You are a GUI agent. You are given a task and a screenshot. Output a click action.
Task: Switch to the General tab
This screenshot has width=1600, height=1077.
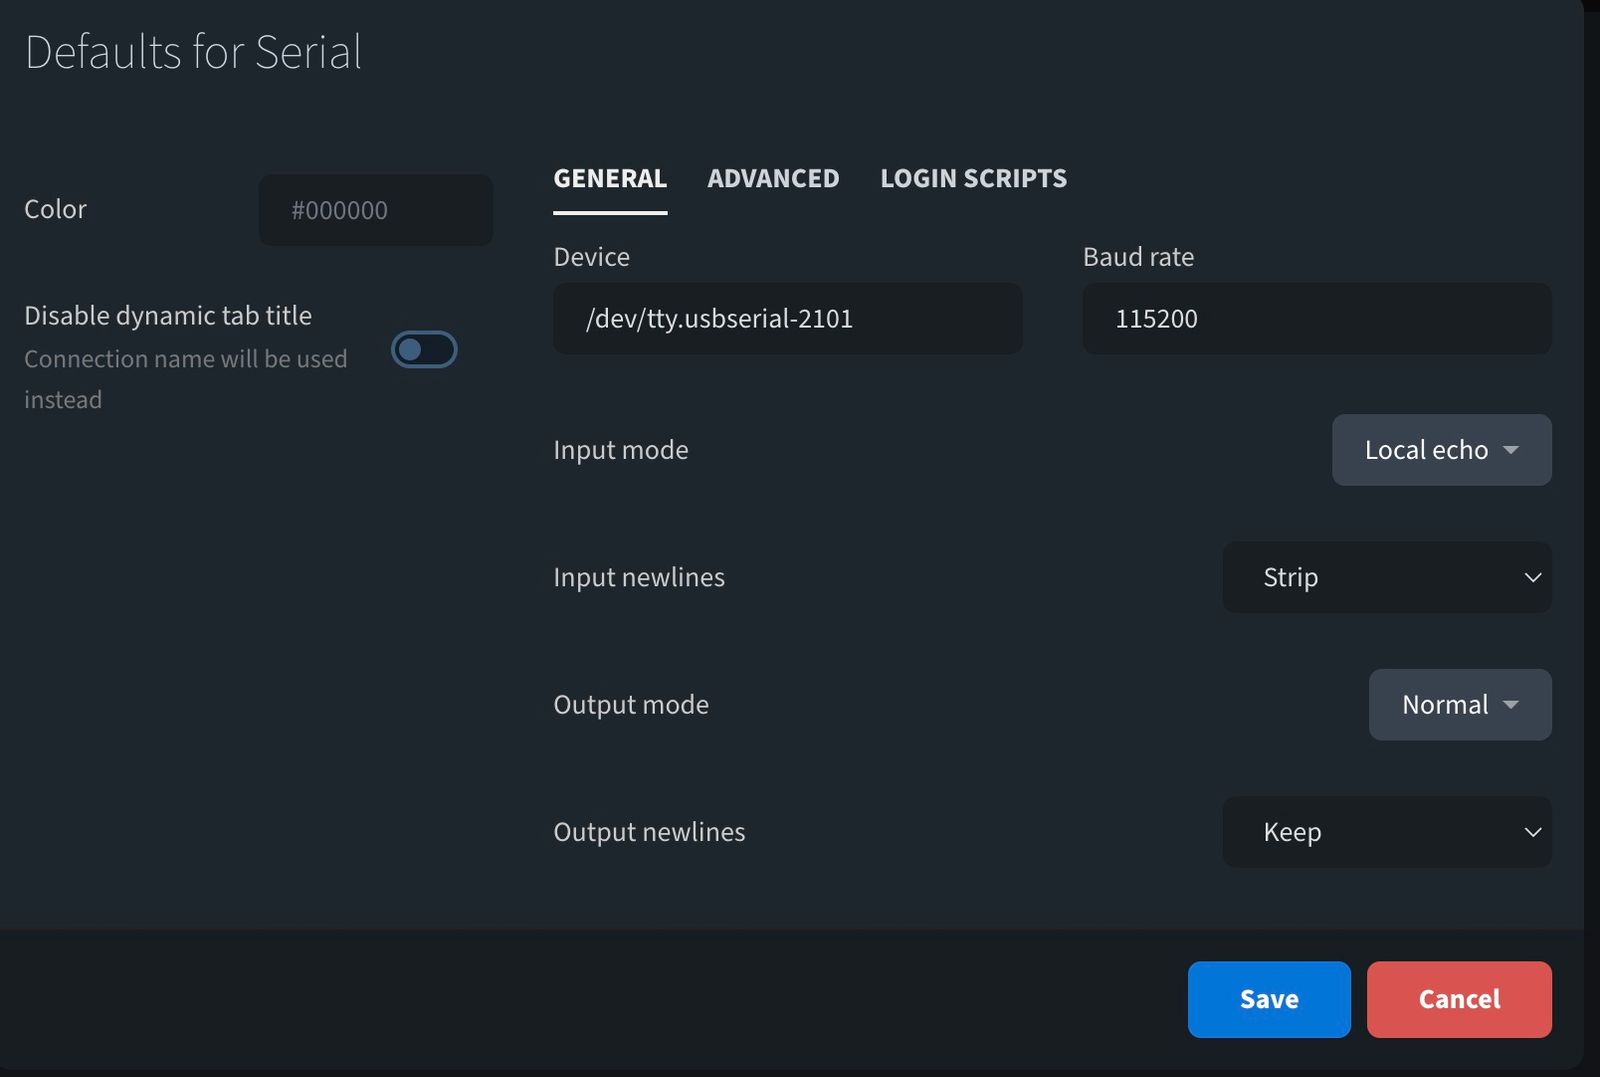[x=610, y=179]
